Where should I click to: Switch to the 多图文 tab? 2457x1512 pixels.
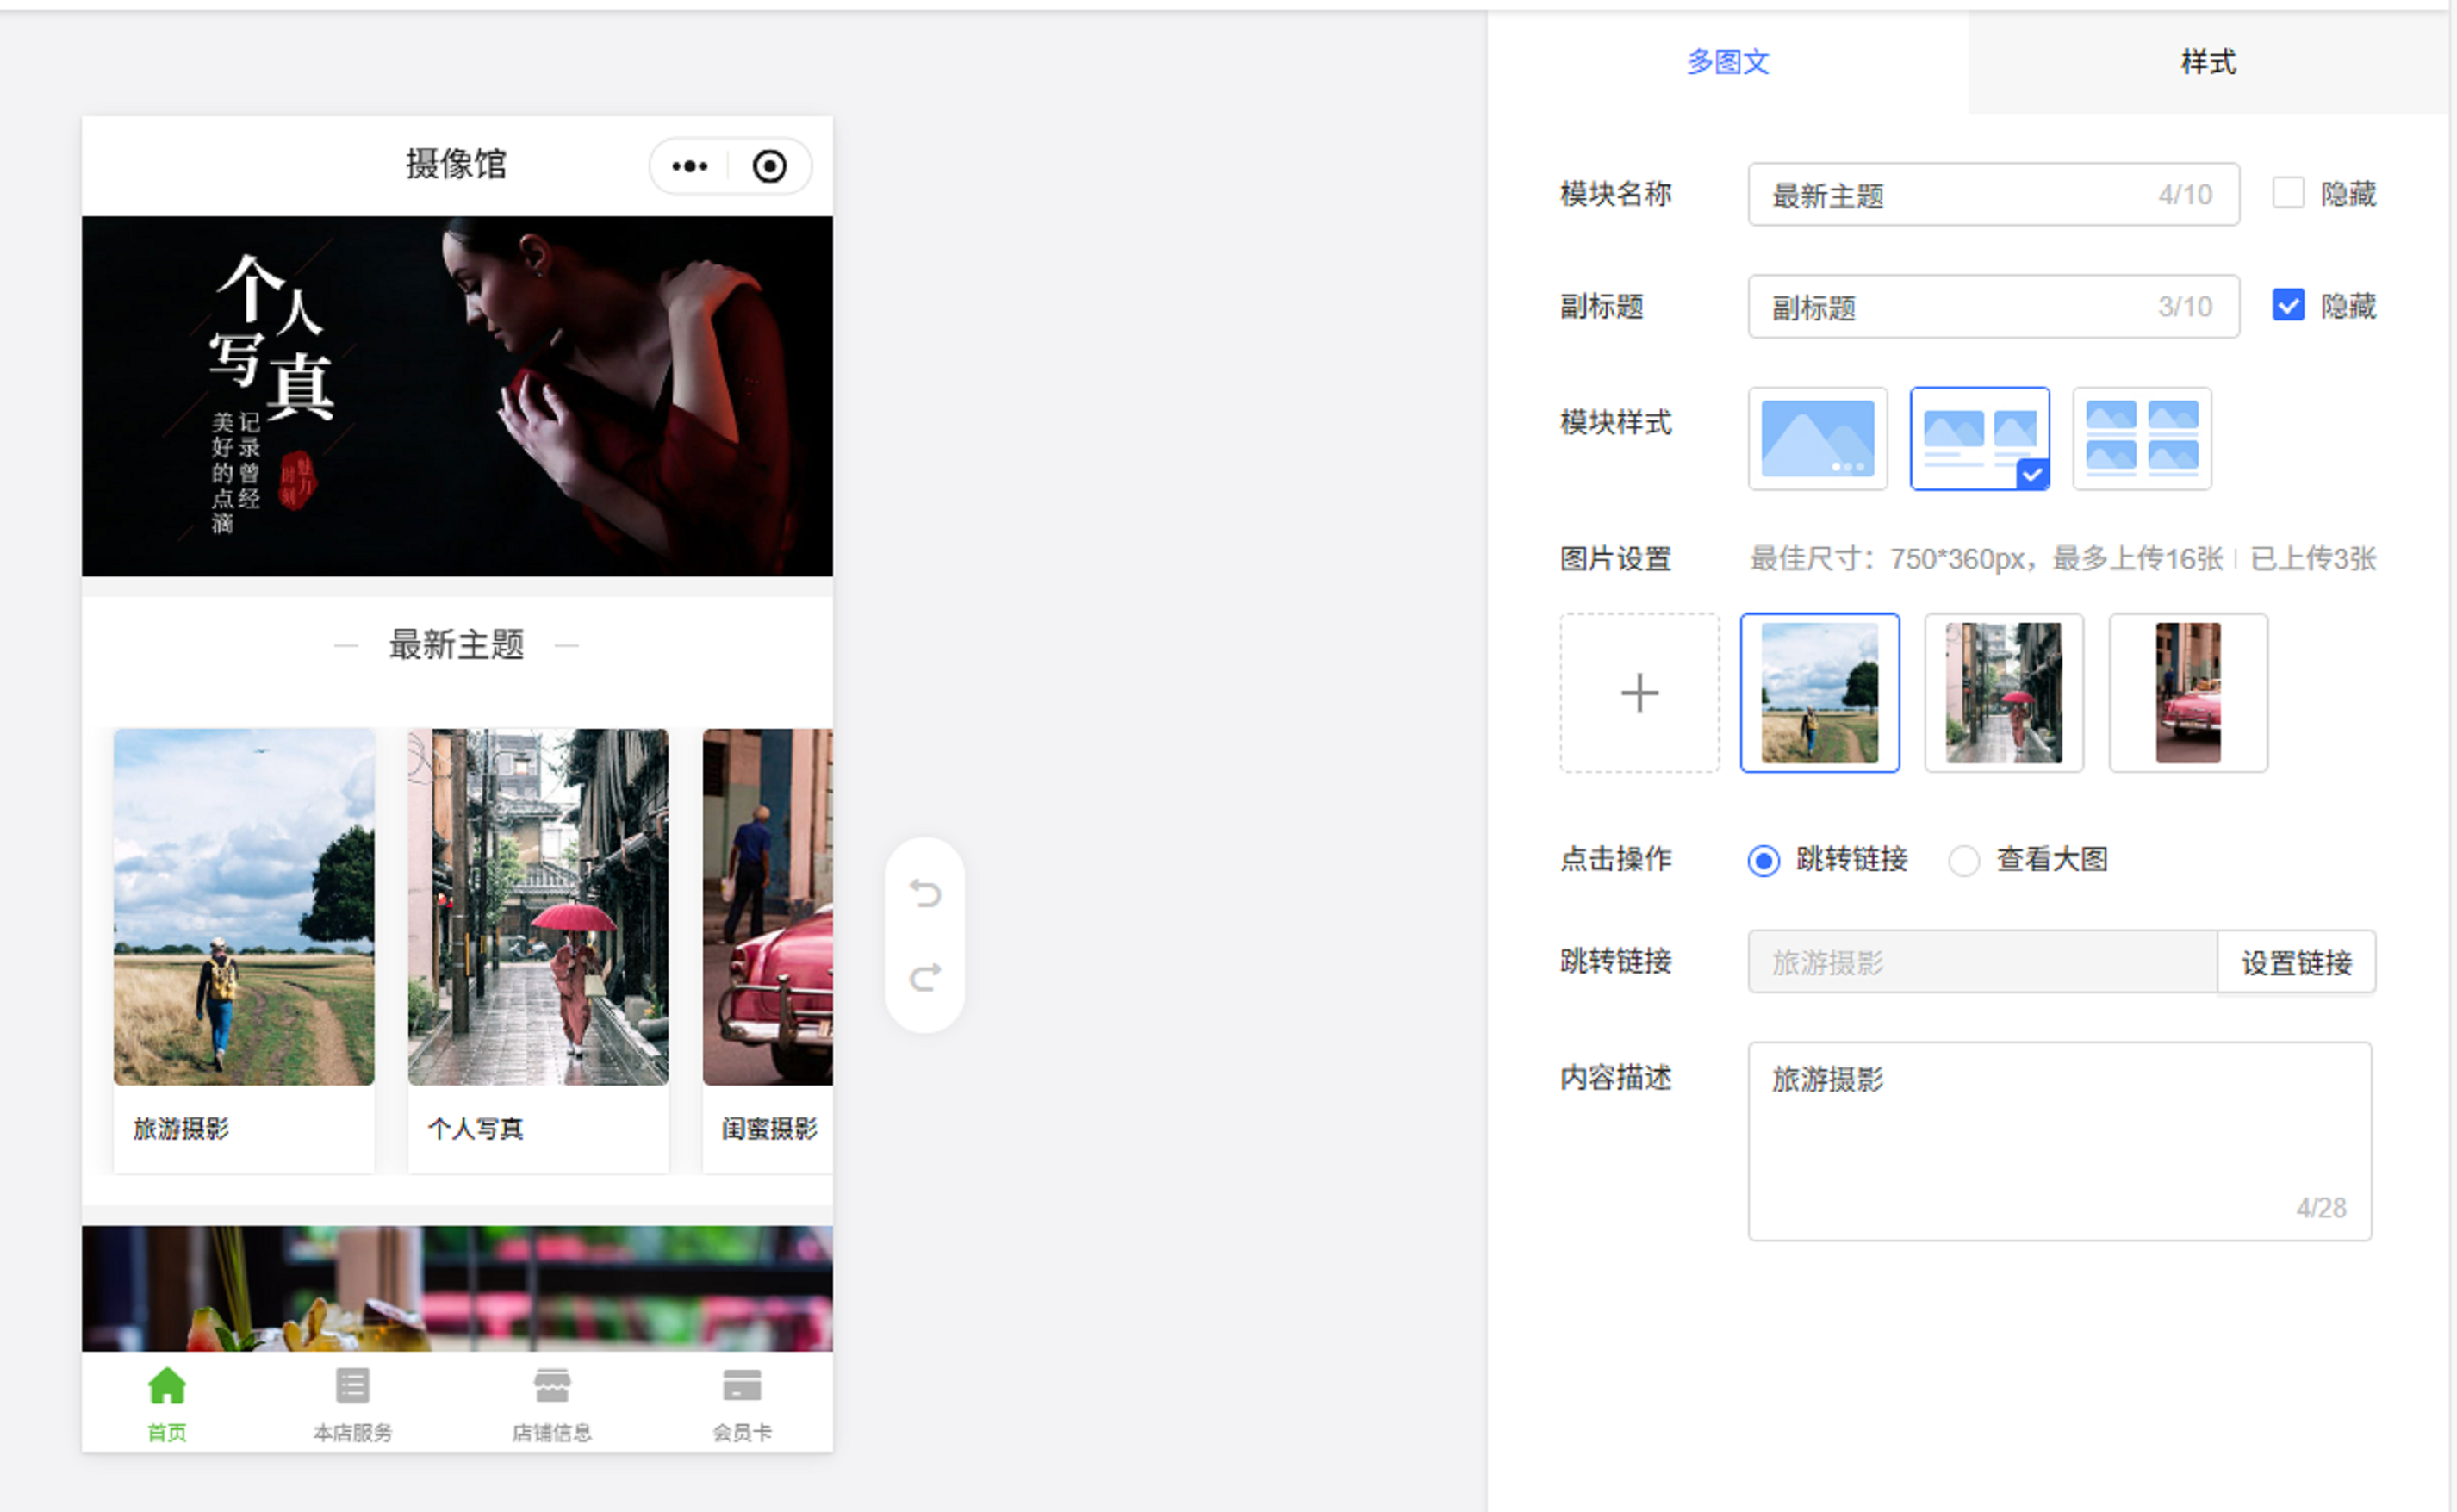(x=1728, y=62)
